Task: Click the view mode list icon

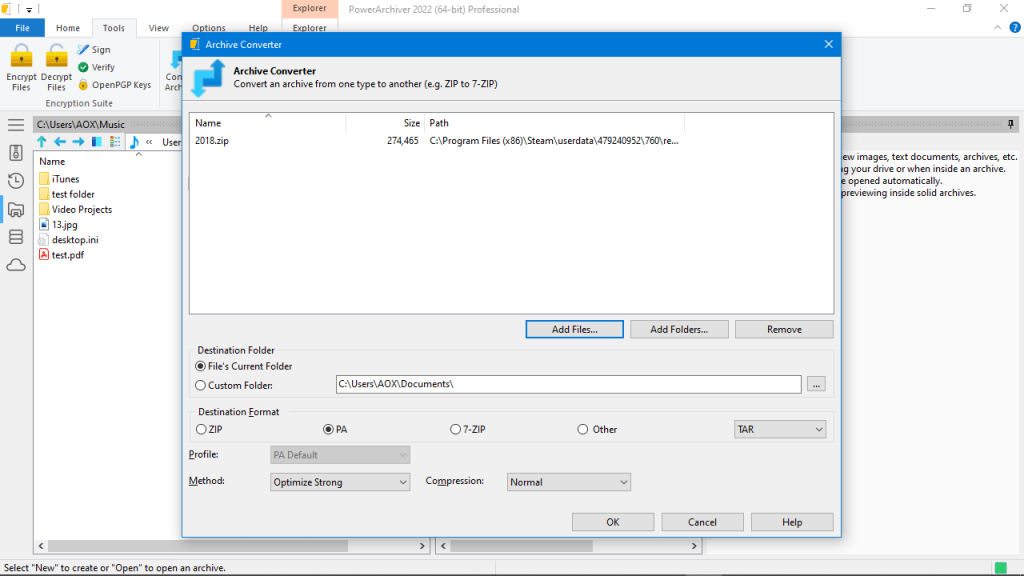Action: (x=115, y=142)
